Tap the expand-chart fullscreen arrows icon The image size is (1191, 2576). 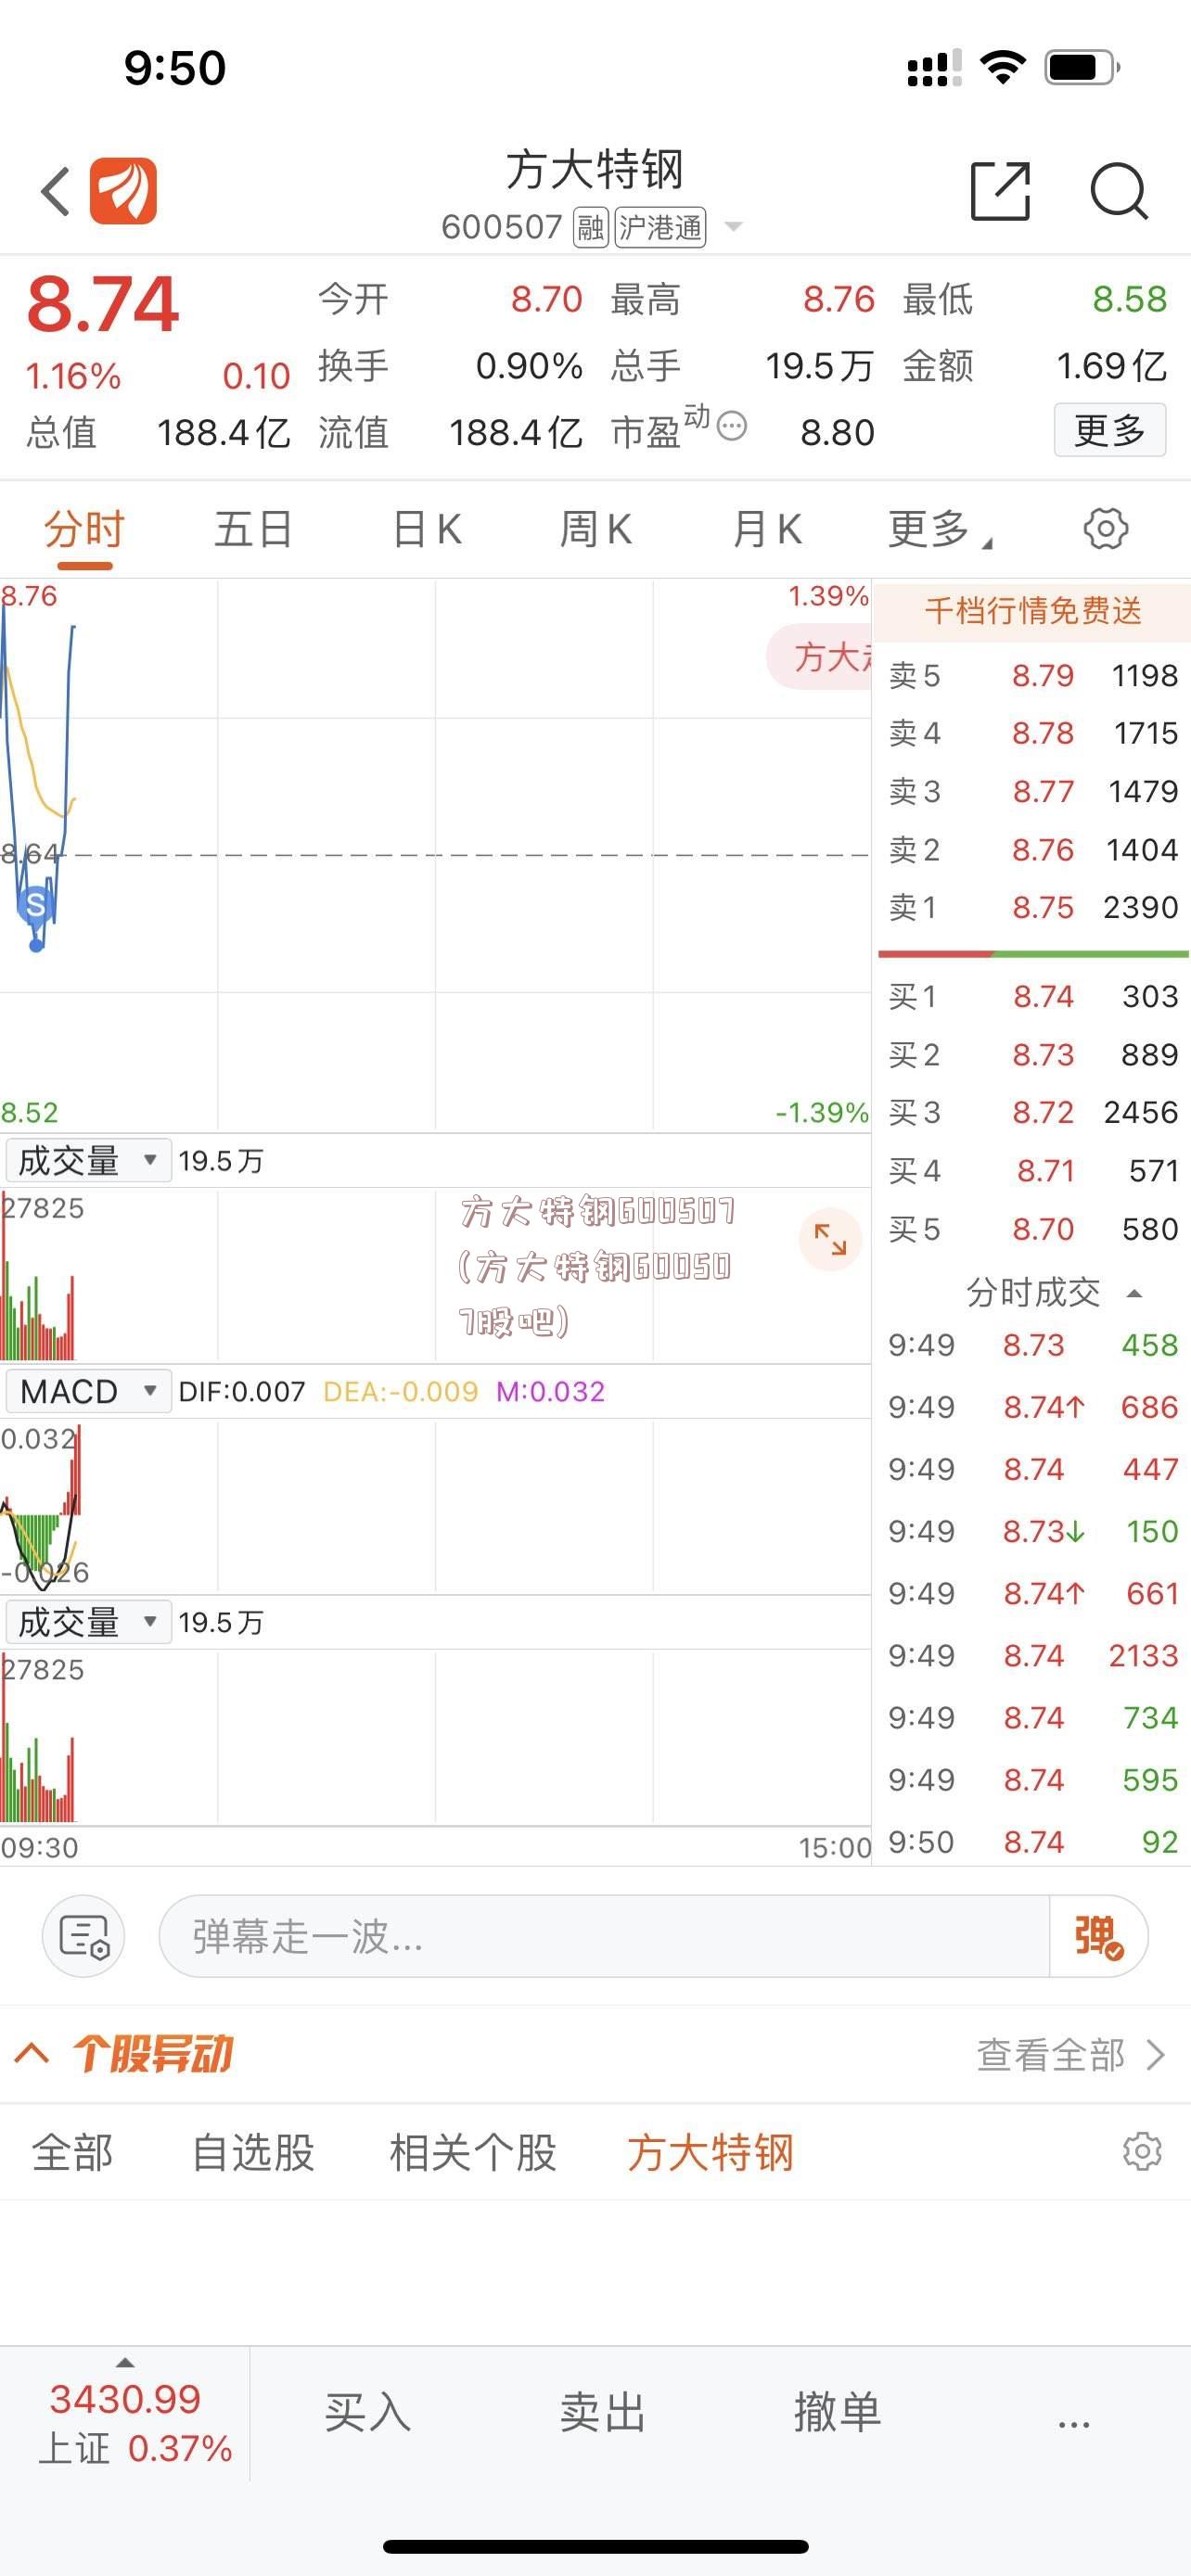(x=830, y=1239)
